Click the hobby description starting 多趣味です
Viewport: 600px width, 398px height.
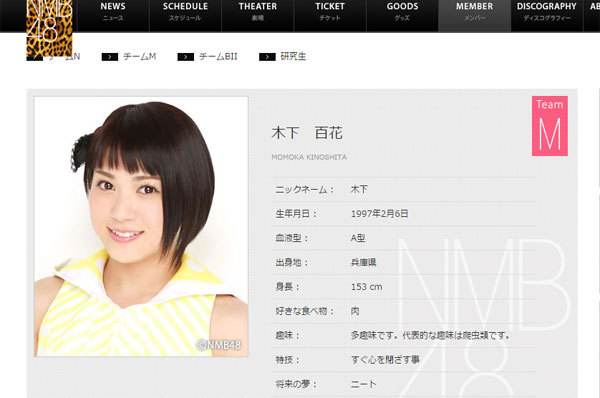430,336
